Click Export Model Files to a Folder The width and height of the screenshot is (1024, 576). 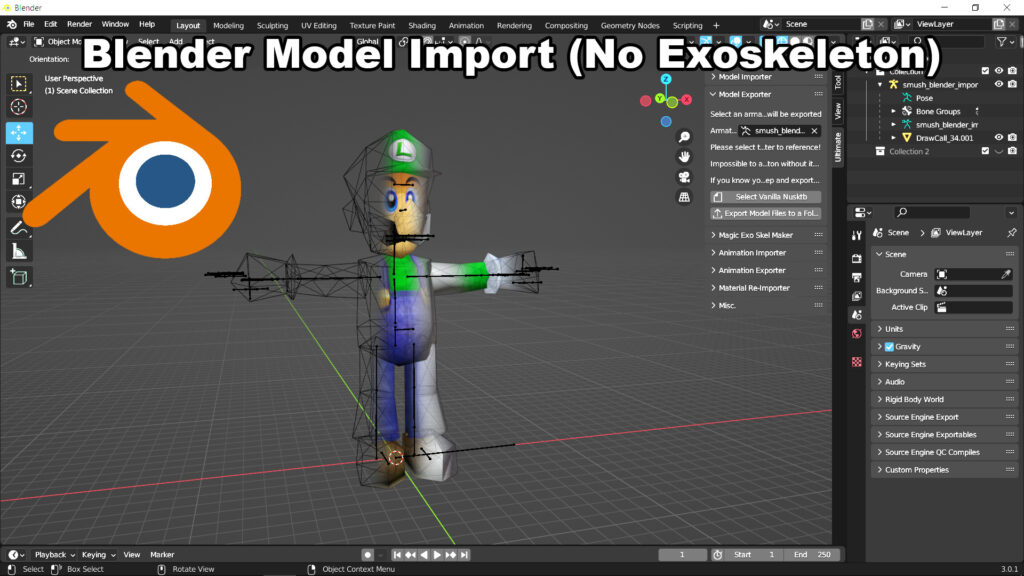click(x=765, y=214)
